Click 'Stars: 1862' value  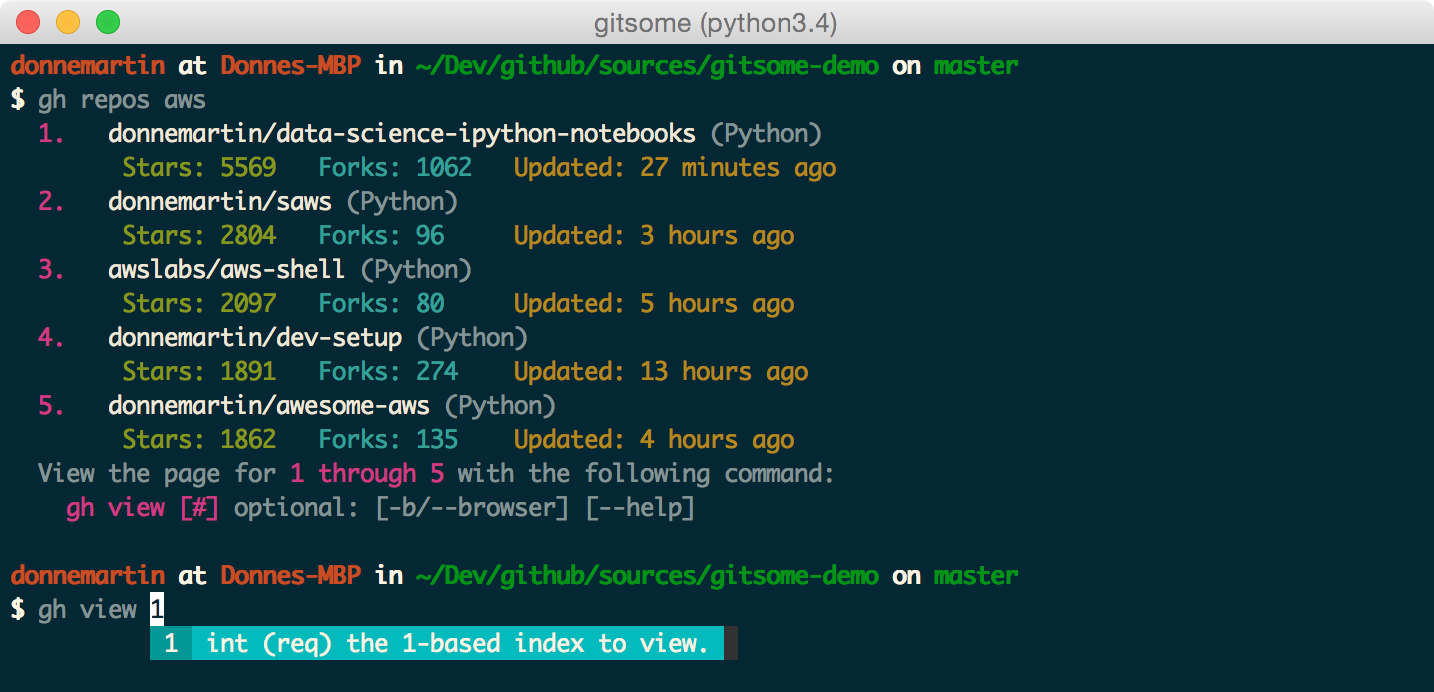199,439
